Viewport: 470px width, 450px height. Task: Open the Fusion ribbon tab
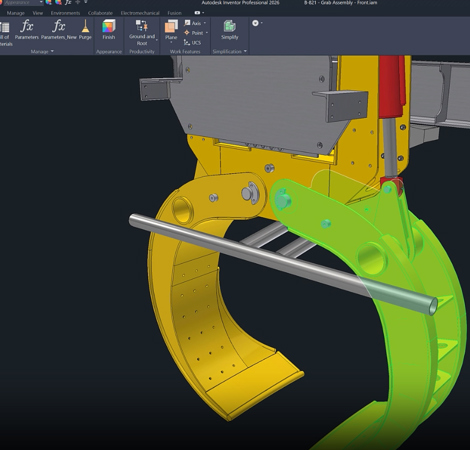175,13
